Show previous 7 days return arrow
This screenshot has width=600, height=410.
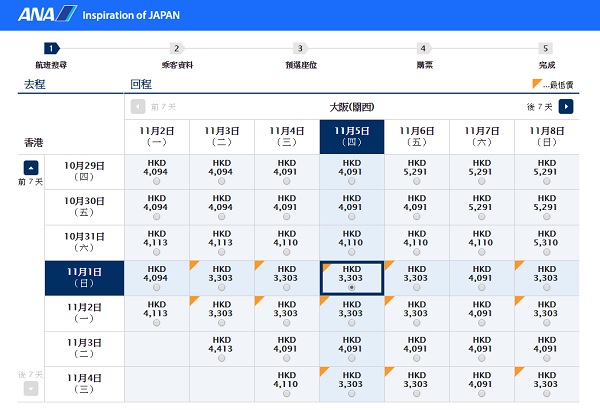click(138, 106)
